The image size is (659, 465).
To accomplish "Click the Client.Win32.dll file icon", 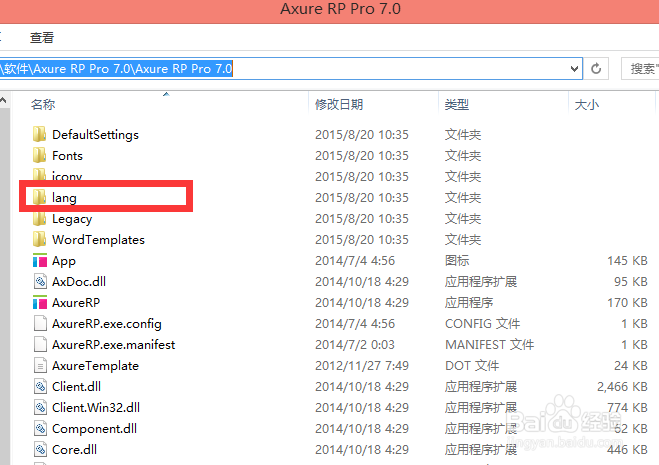I will [40, 407].
